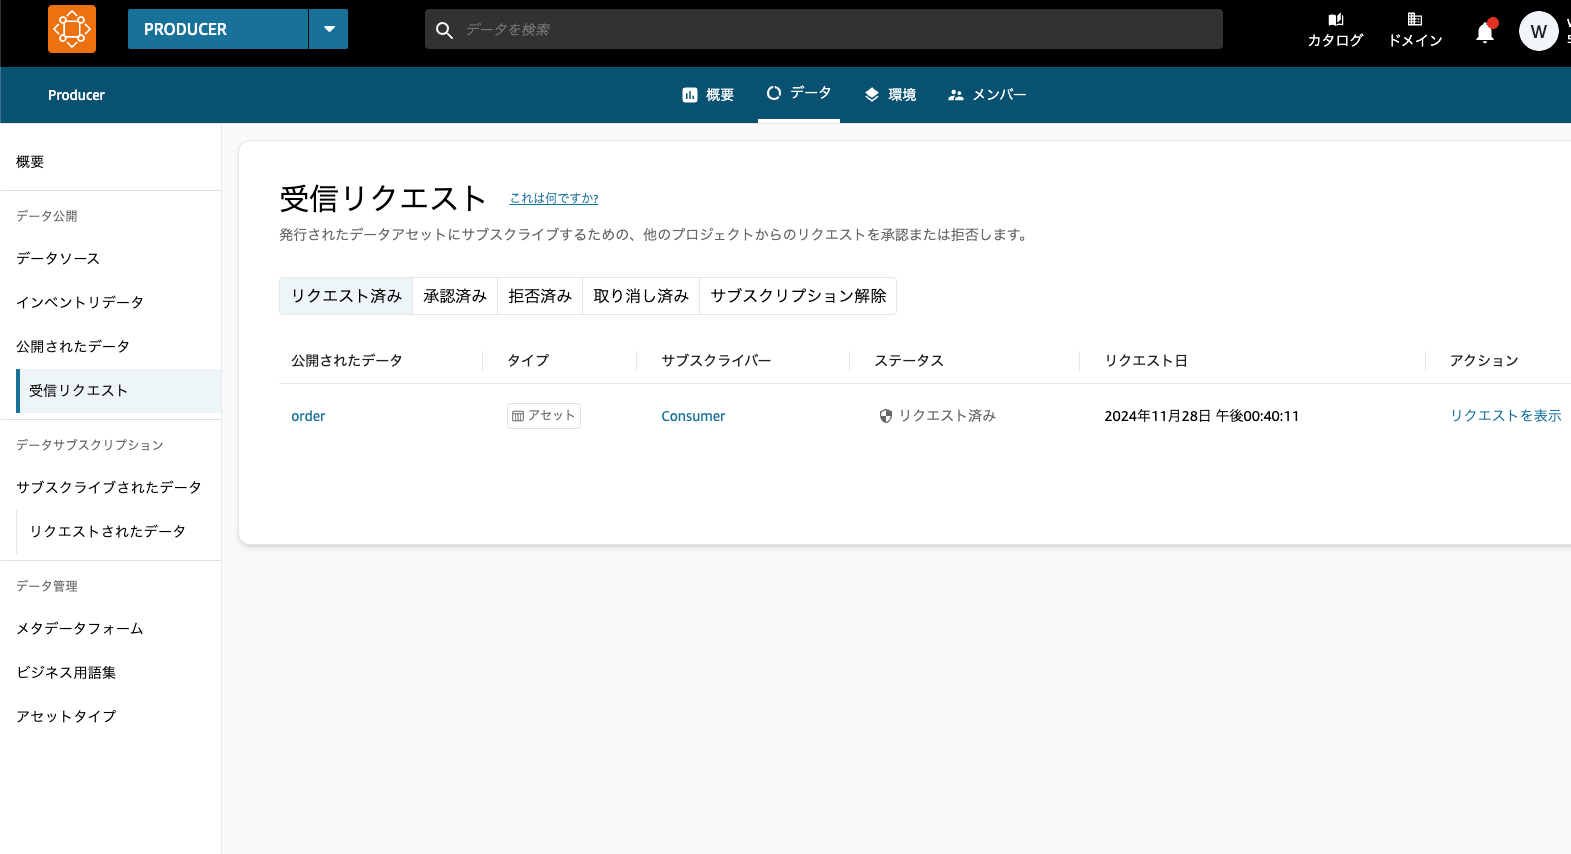Select the 承認済み filter tab
This screenshot has height=854, width=1571.
[x=455, y=296]
